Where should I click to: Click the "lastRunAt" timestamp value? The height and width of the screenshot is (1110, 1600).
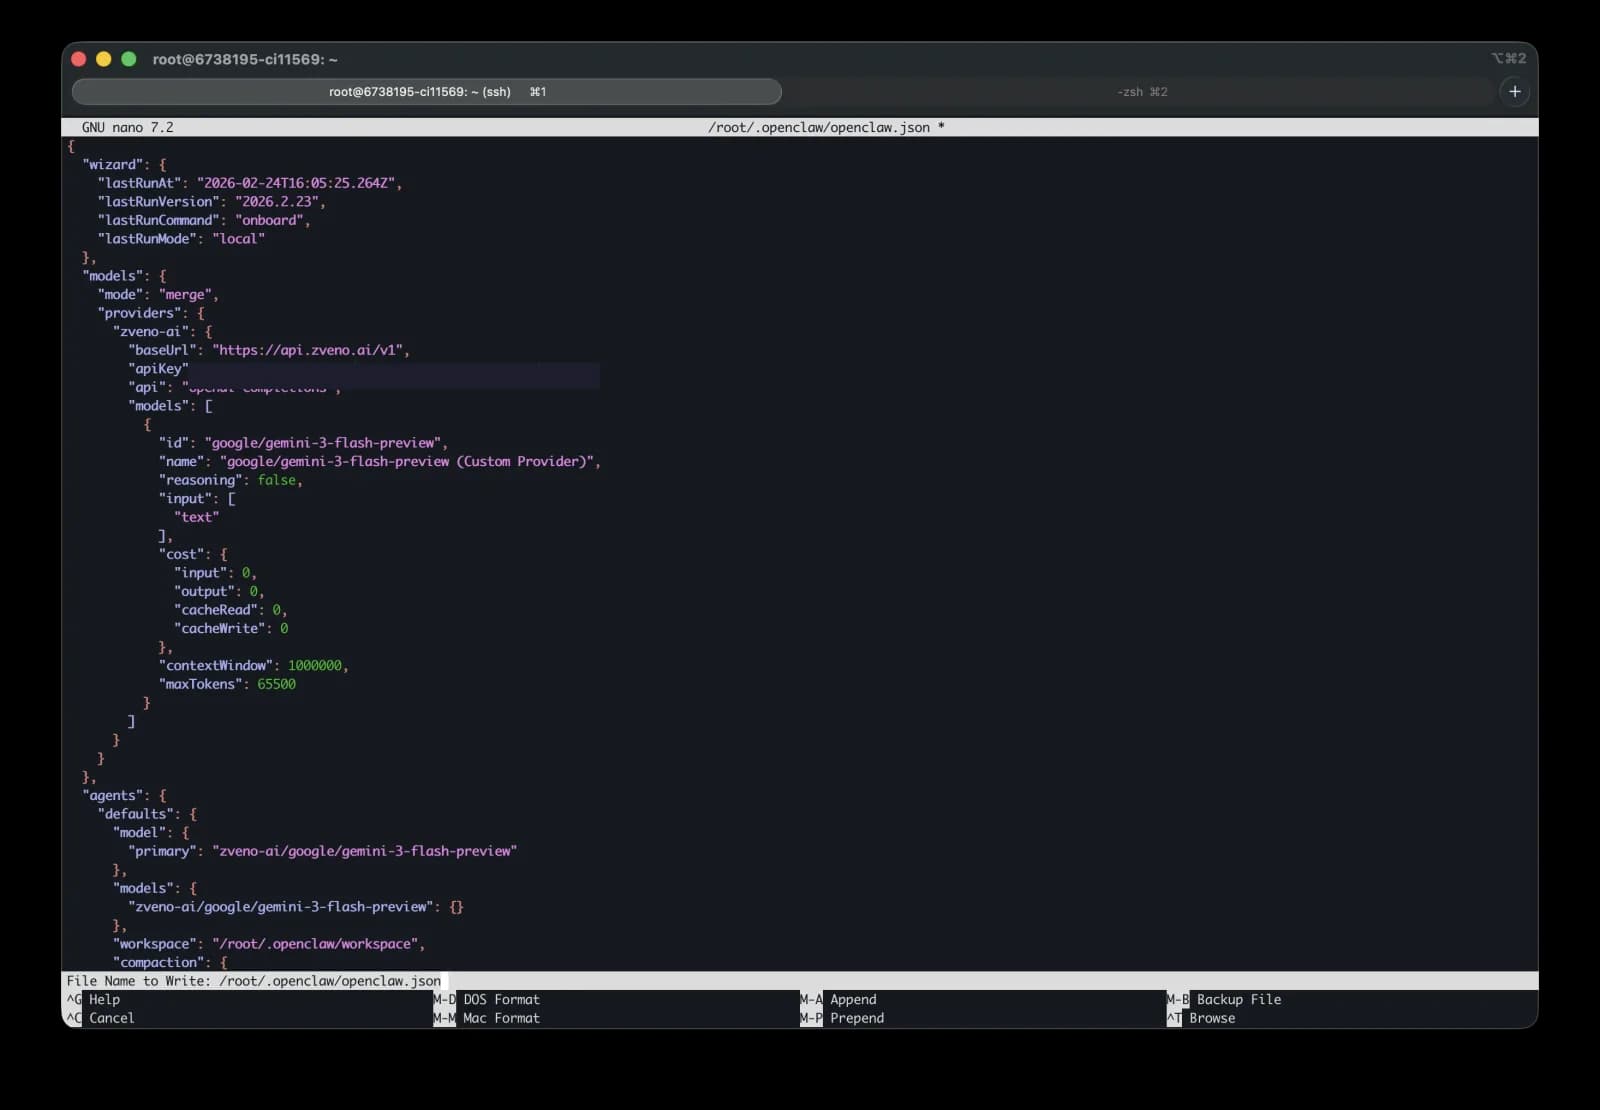298,183
